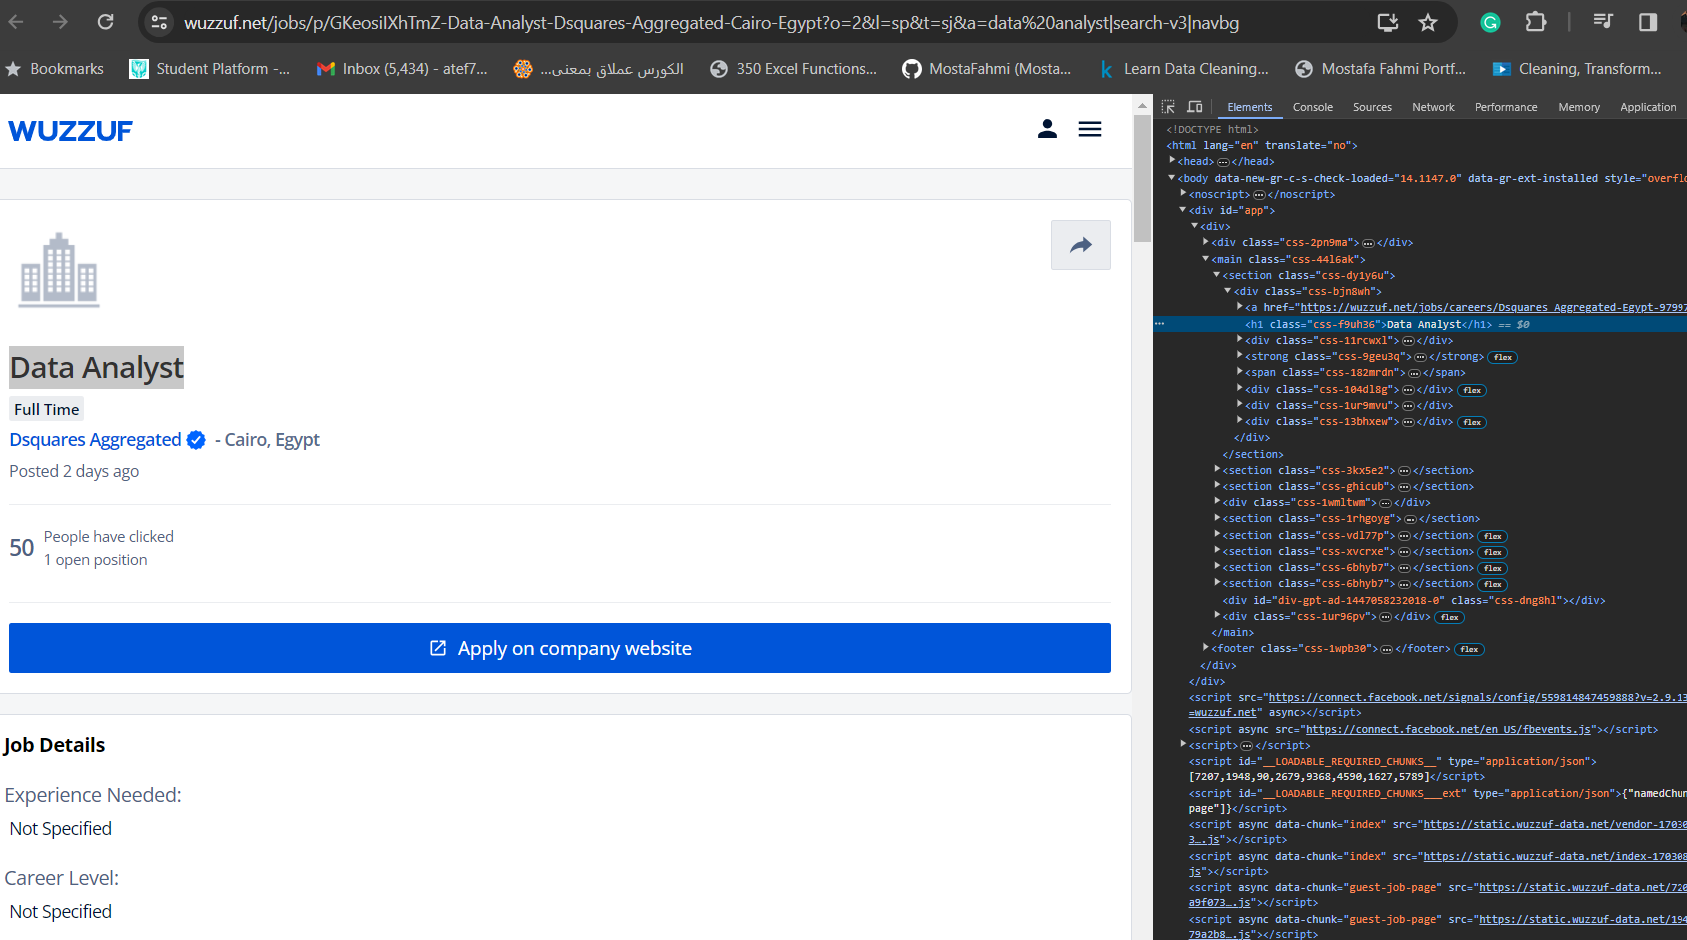Click flex badge on section css-vd177p
This screenshot has height=940, width=1687.
(1493, 536)
